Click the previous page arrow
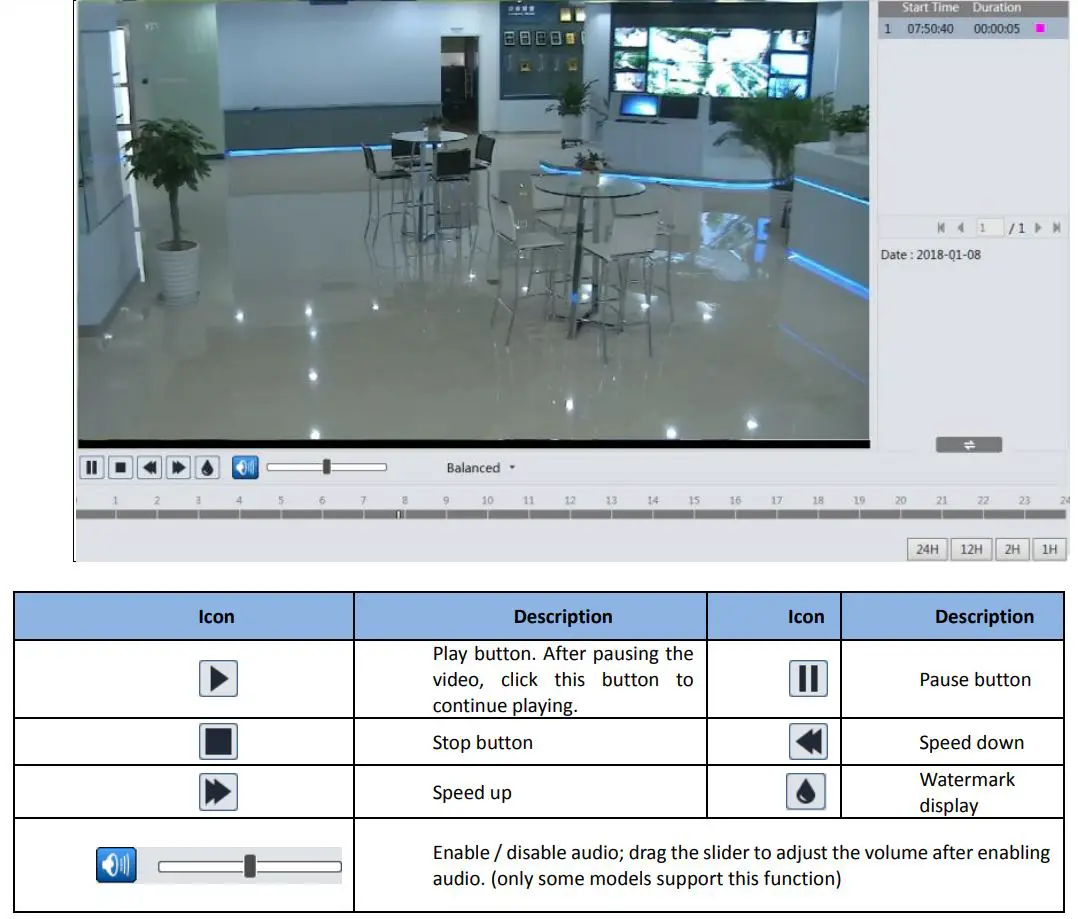1078x919 pixels. (x=961, y=227)
